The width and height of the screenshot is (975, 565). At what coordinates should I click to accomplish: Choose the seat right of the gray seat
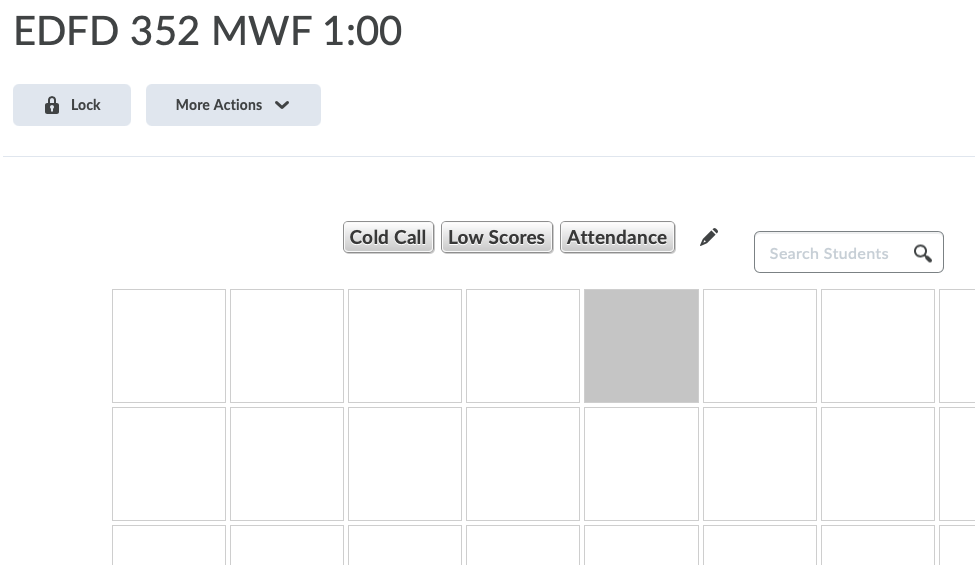tap(759, 346)
